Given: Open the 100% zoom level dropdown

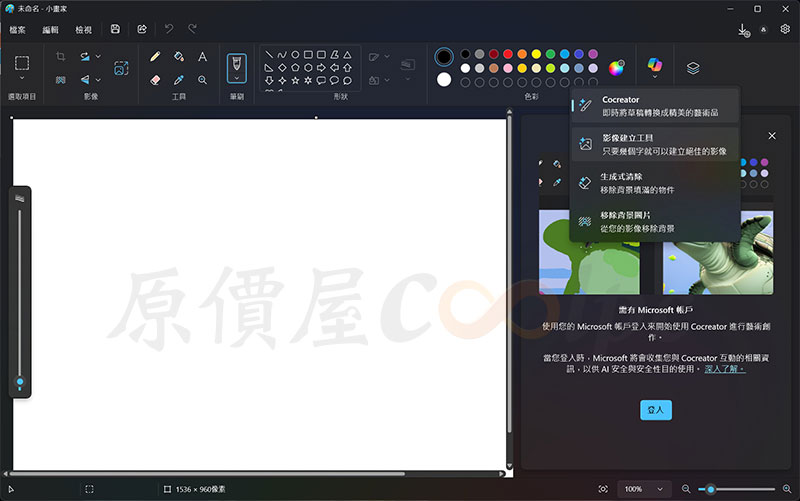Looking at the screenshot, I should click(x=640, y=489).
